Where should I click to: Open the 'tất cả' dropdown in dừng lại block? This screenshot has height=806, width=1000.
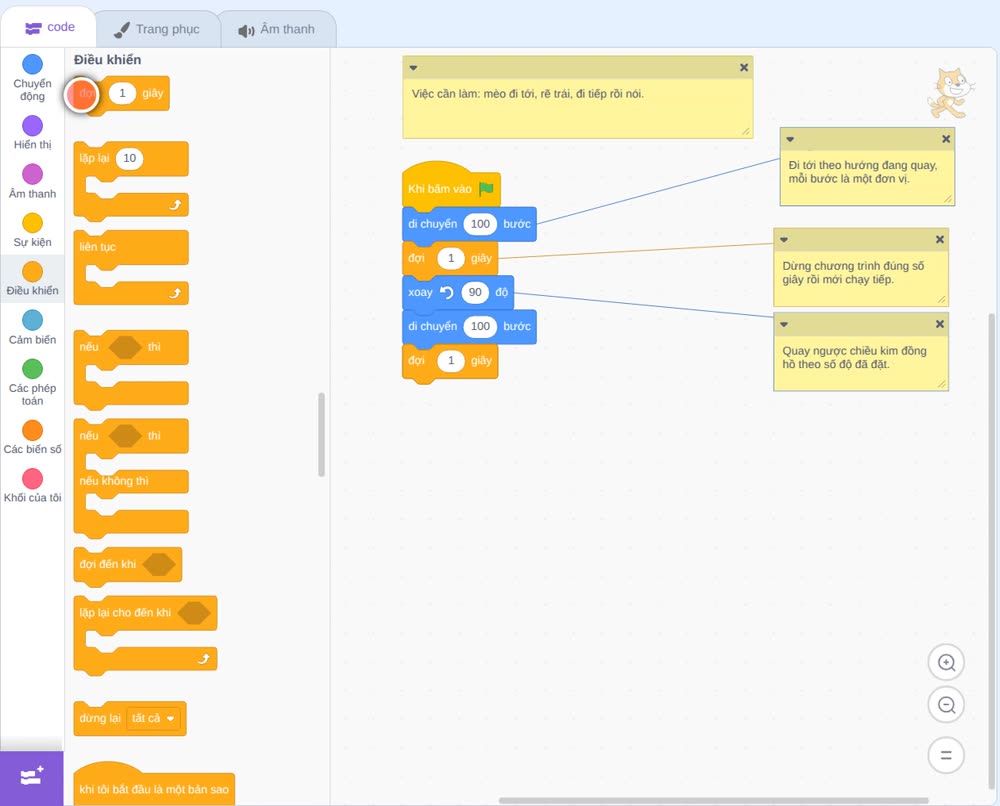[x=153, y=719]
